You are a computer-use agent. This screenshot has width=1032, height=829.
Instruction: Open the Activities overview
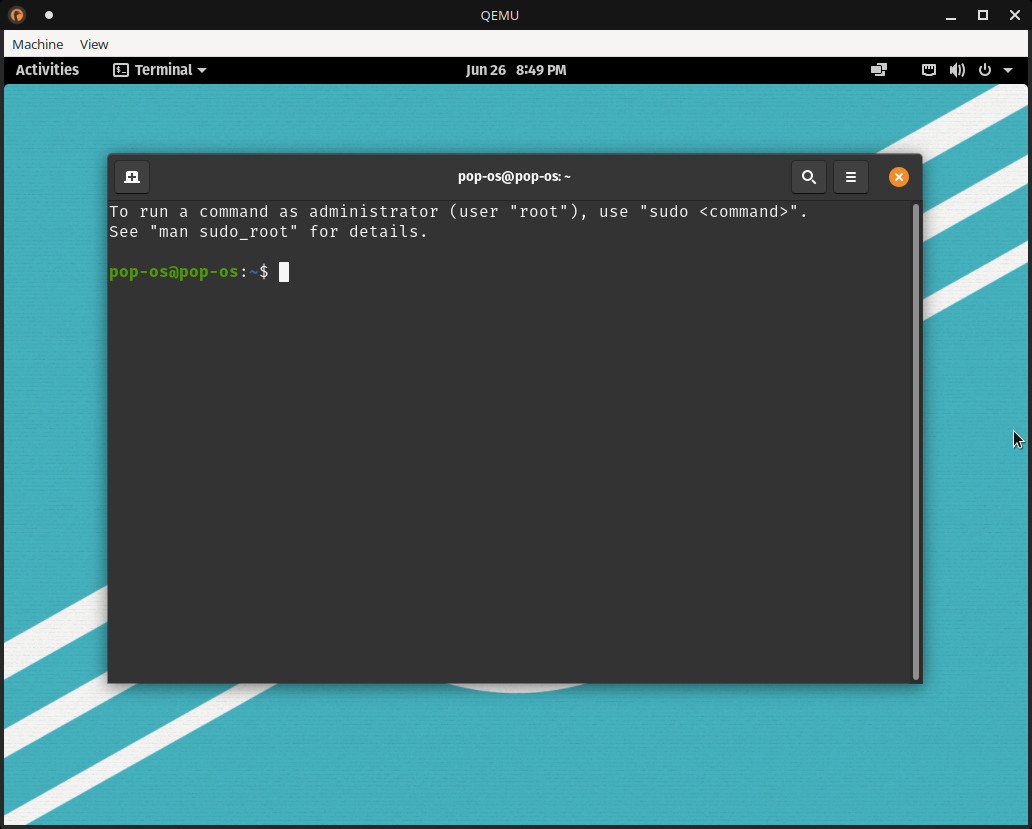tap(47, 70)
